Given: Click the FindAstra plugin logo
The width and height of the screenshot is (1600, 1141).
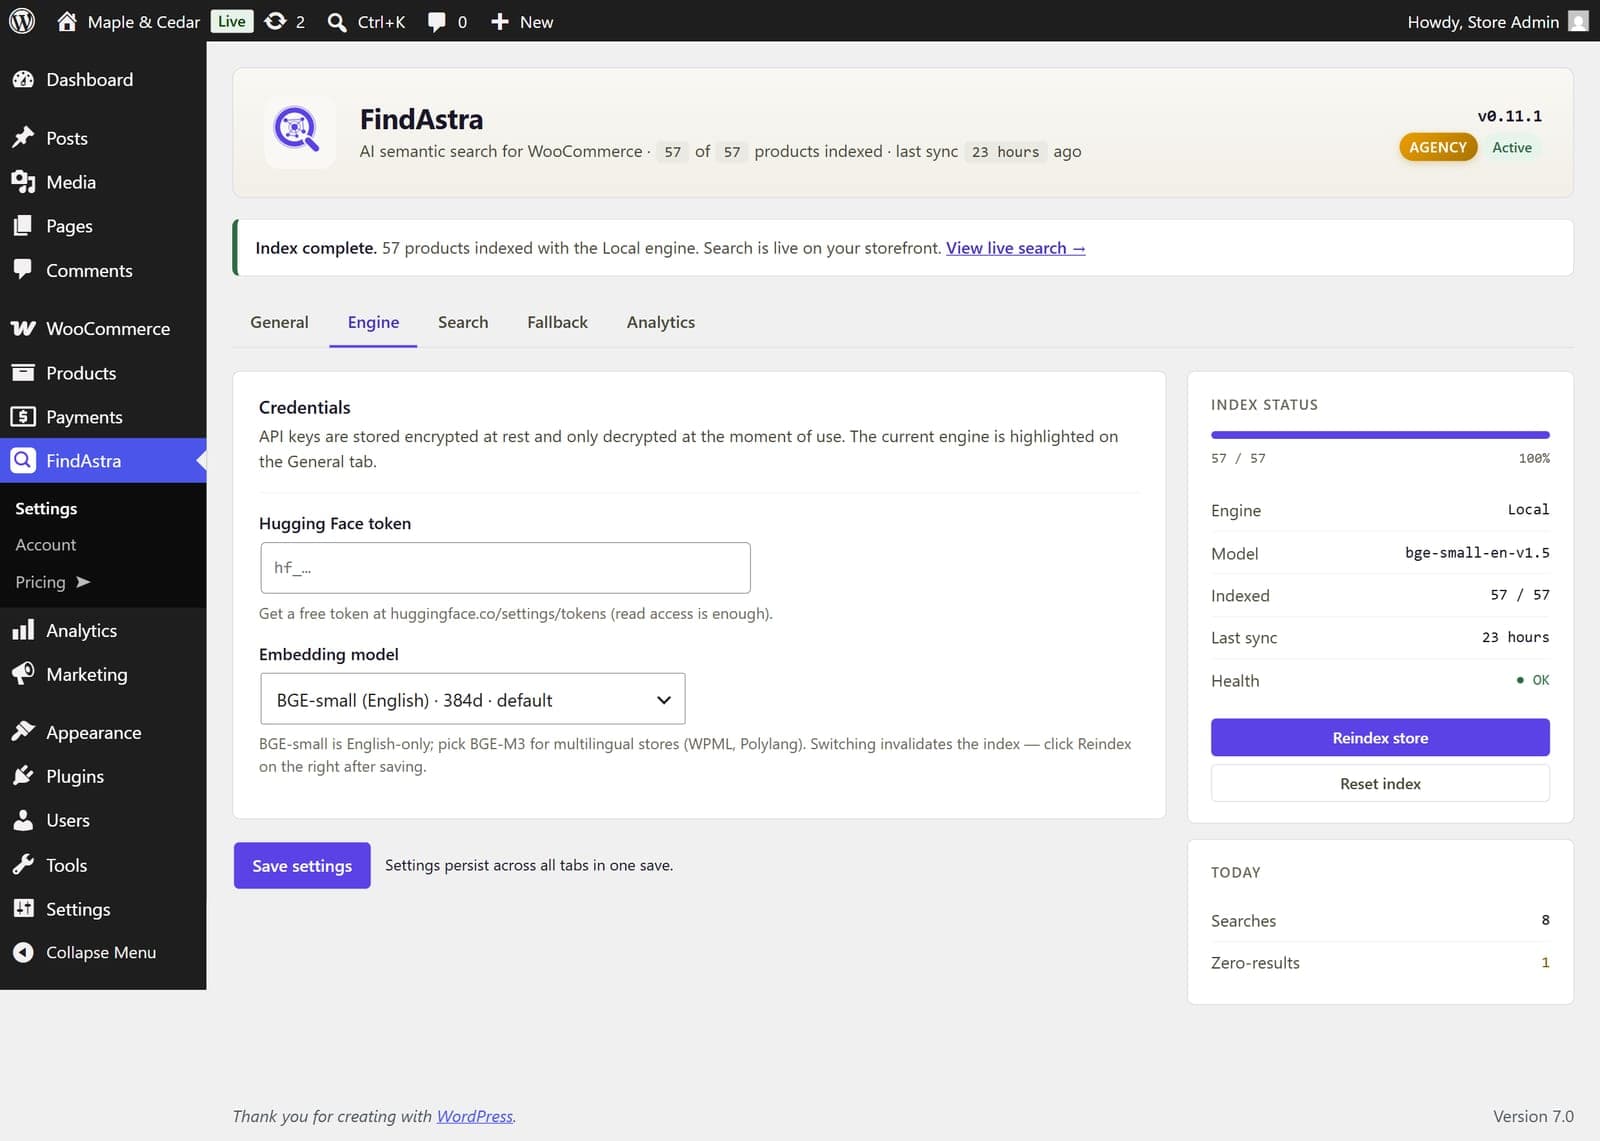Looking at the screenshot, I should pos(297,131).
